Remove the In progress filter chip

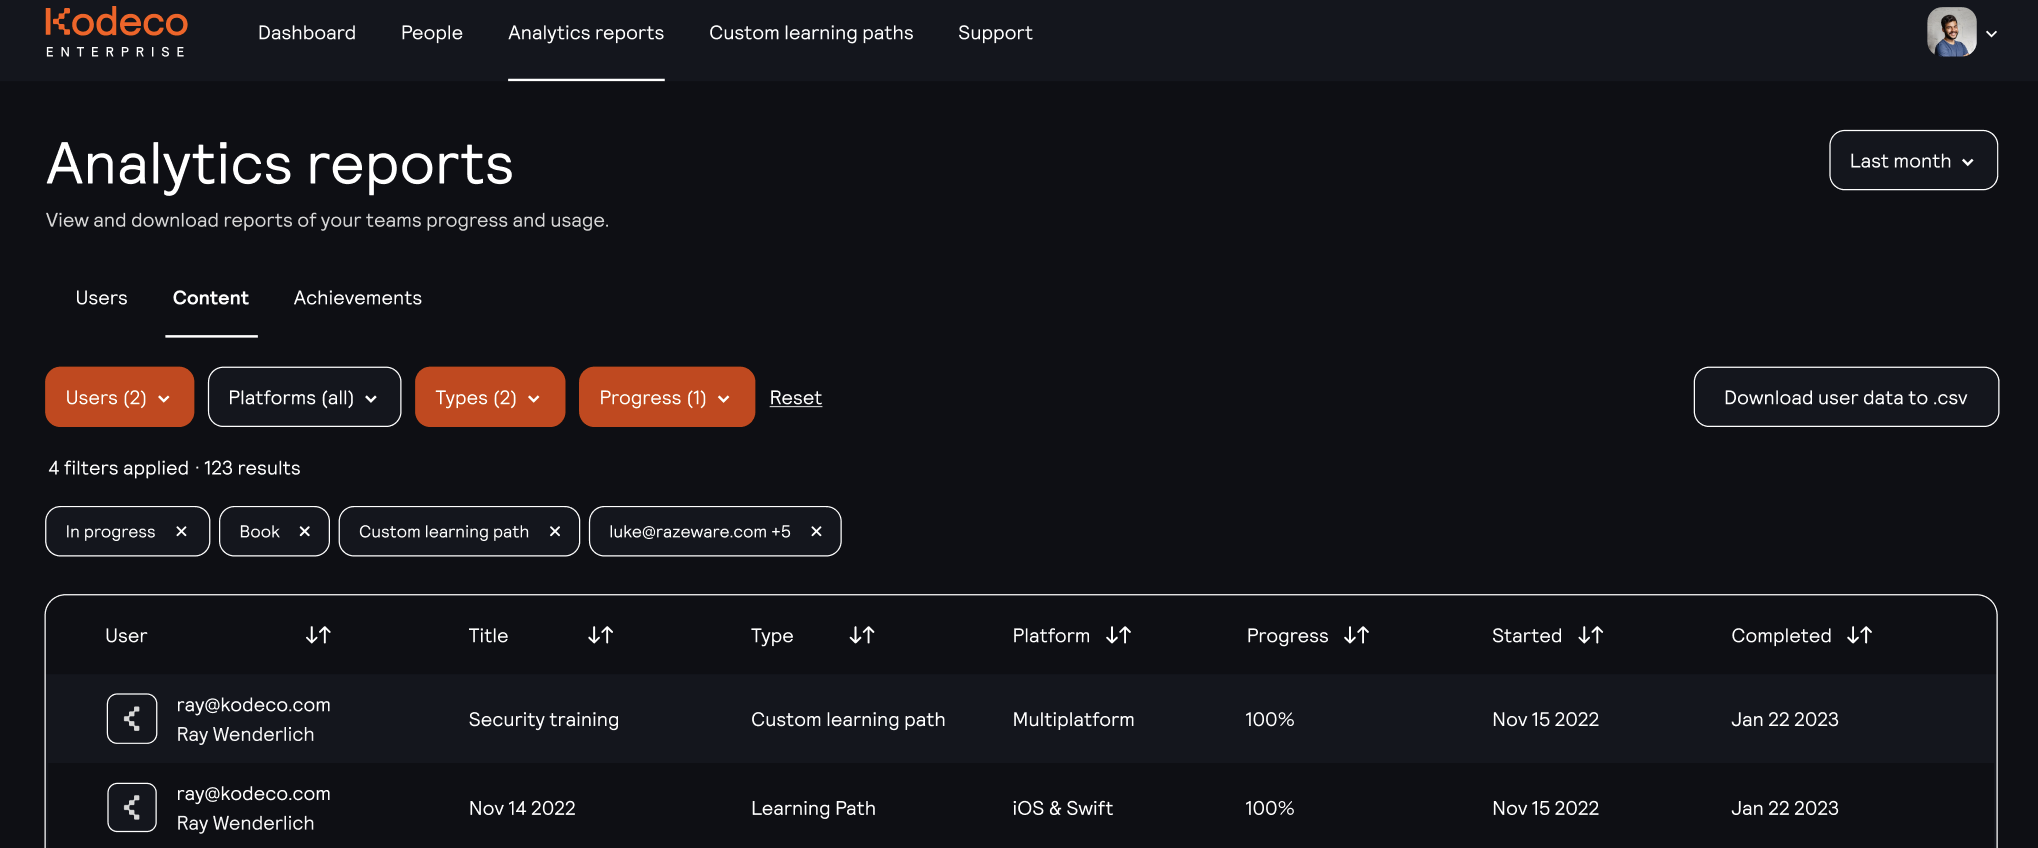click(181, 531)
